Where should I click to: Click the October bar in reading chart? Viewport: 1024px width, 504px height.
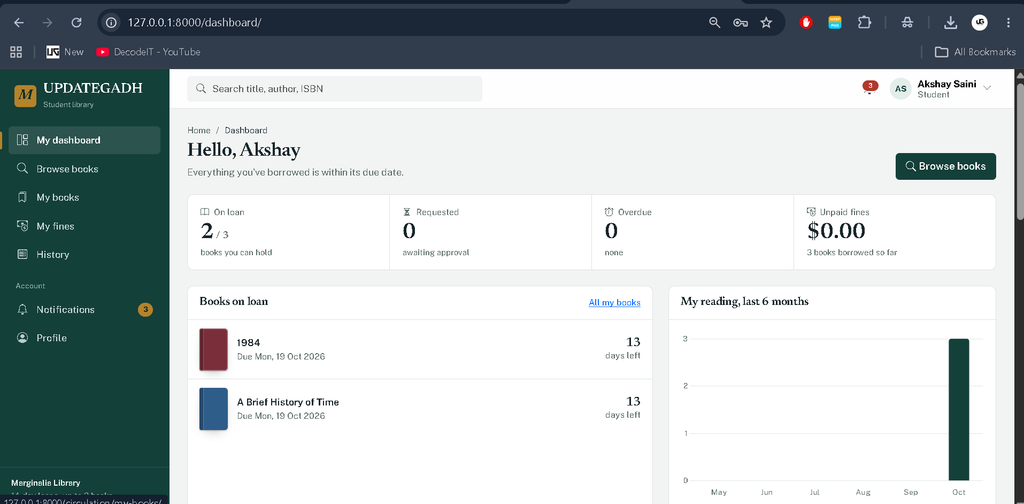(x=959, y=409)
